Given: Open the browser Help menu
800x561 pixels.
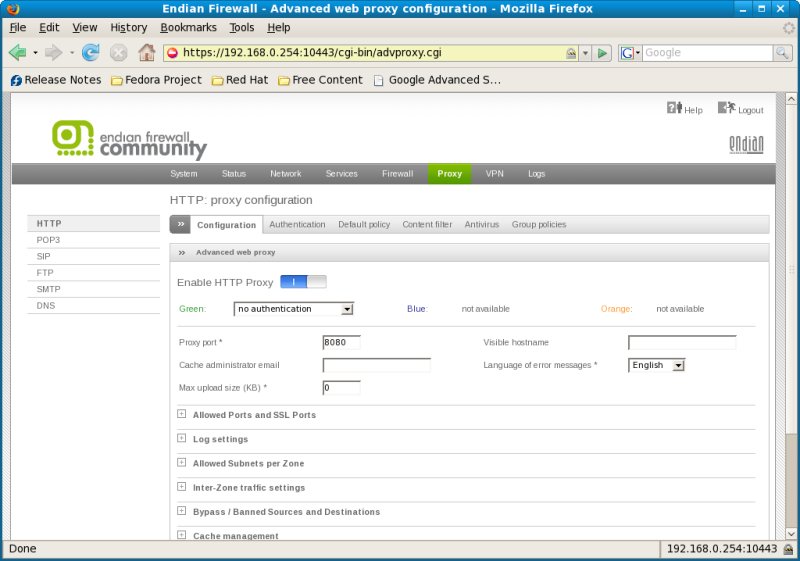Looking at the screenshot, I should [x=279, y=28].
